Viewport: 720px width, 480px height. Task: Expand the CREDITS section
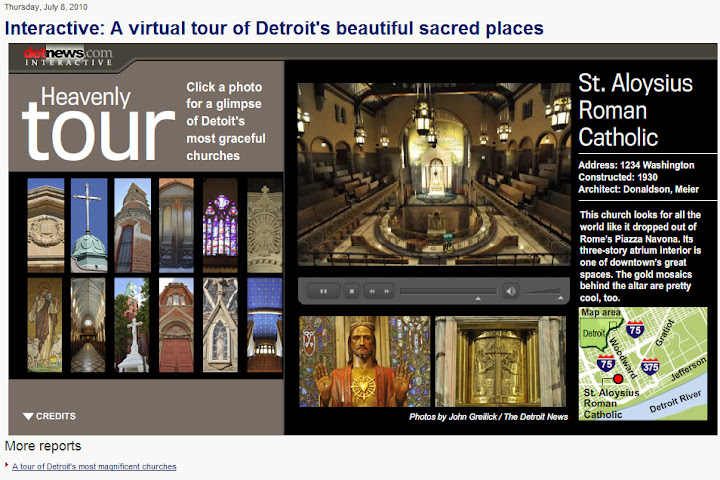49,416
